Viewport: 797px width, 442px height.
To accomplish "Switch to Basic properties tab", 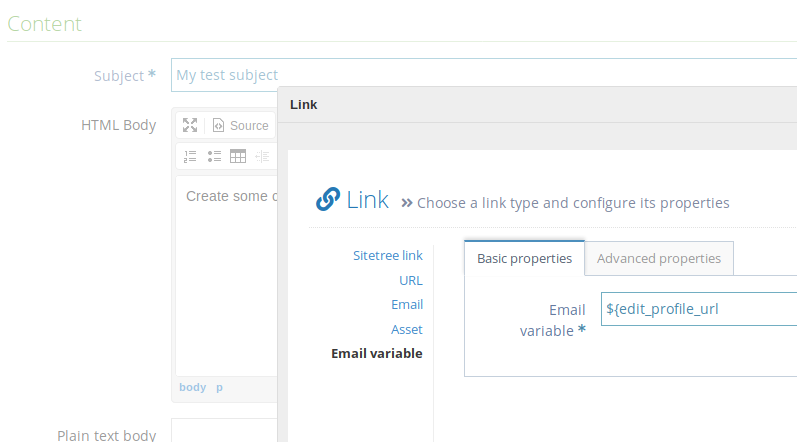I will pos(524,259).
